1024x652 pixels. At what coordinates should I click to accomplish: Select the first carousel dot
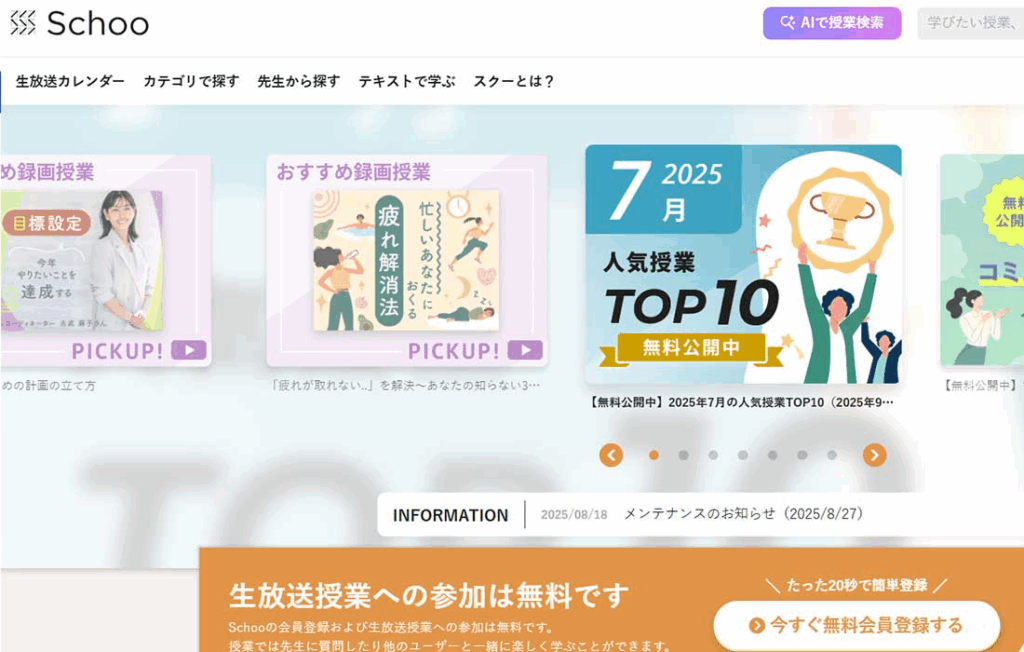(x=654, y=455)
